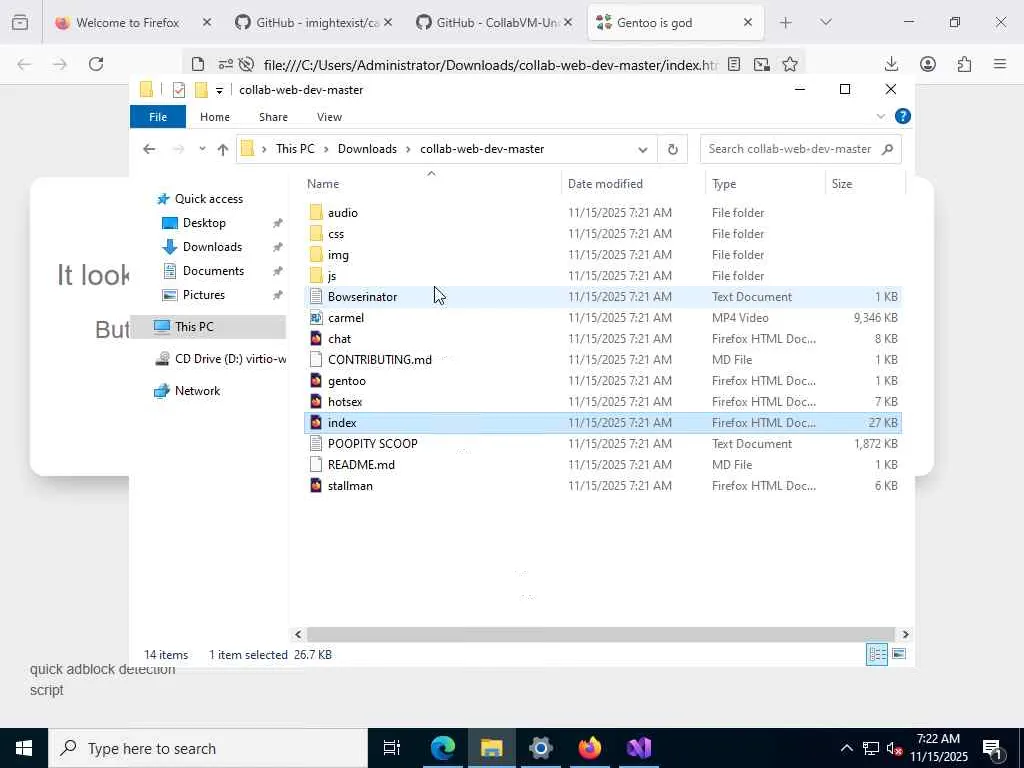Open Firefox account icon

tap(928, 64)
